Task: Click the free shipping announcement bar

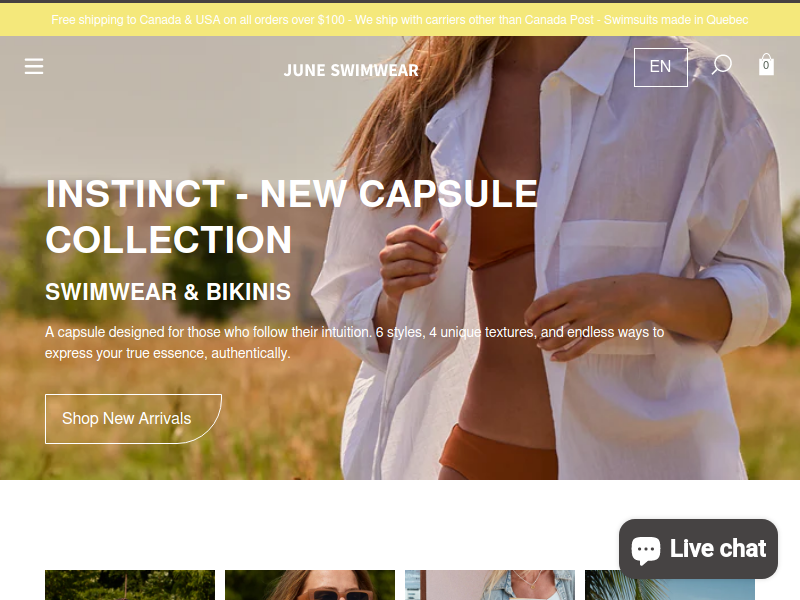Action: click(x=400, y=20)
